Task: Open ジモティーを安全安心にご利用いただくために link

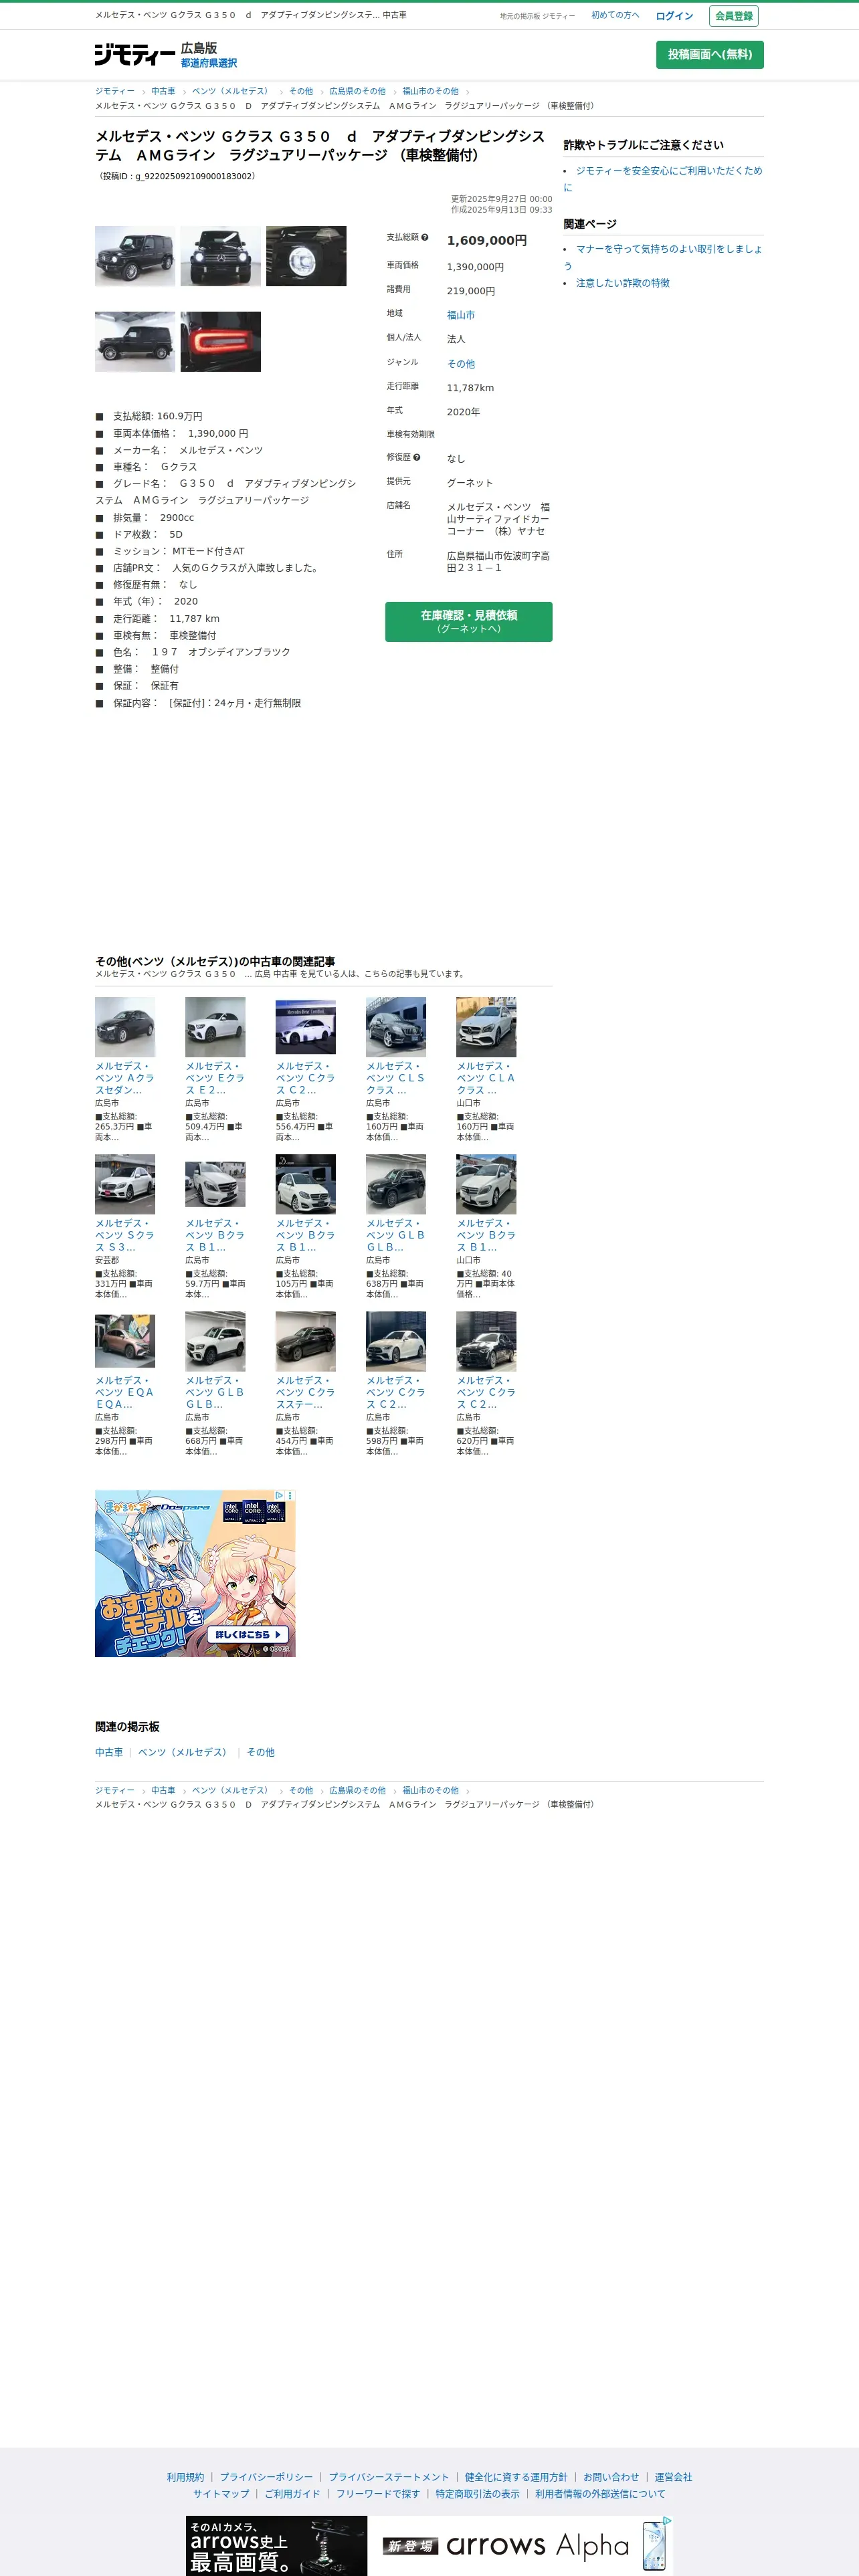Action: click(663, 179)
